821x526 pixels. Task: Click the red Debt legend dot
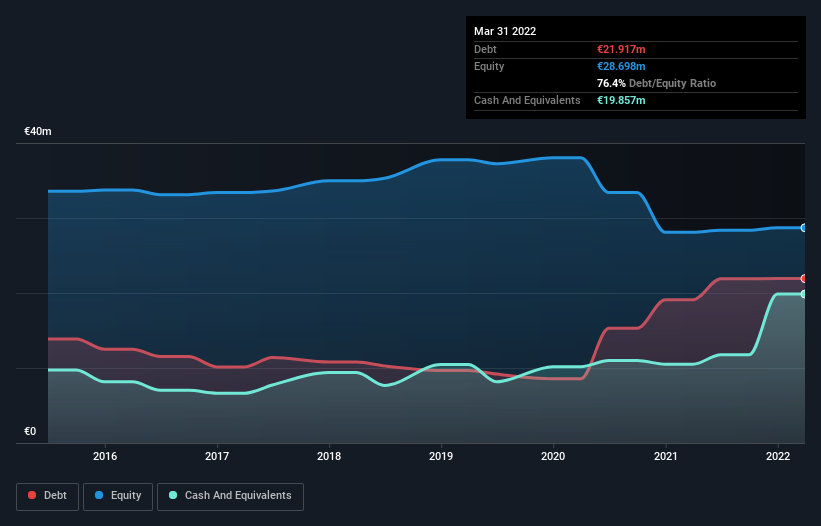[33, 495]
